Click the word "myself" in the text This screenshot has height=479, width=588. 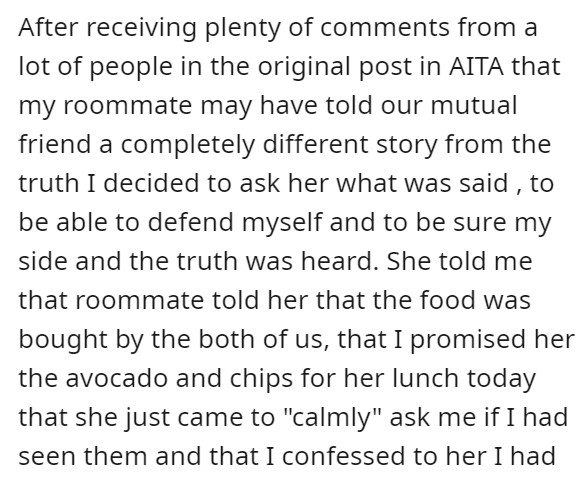(x=282, y=222)
